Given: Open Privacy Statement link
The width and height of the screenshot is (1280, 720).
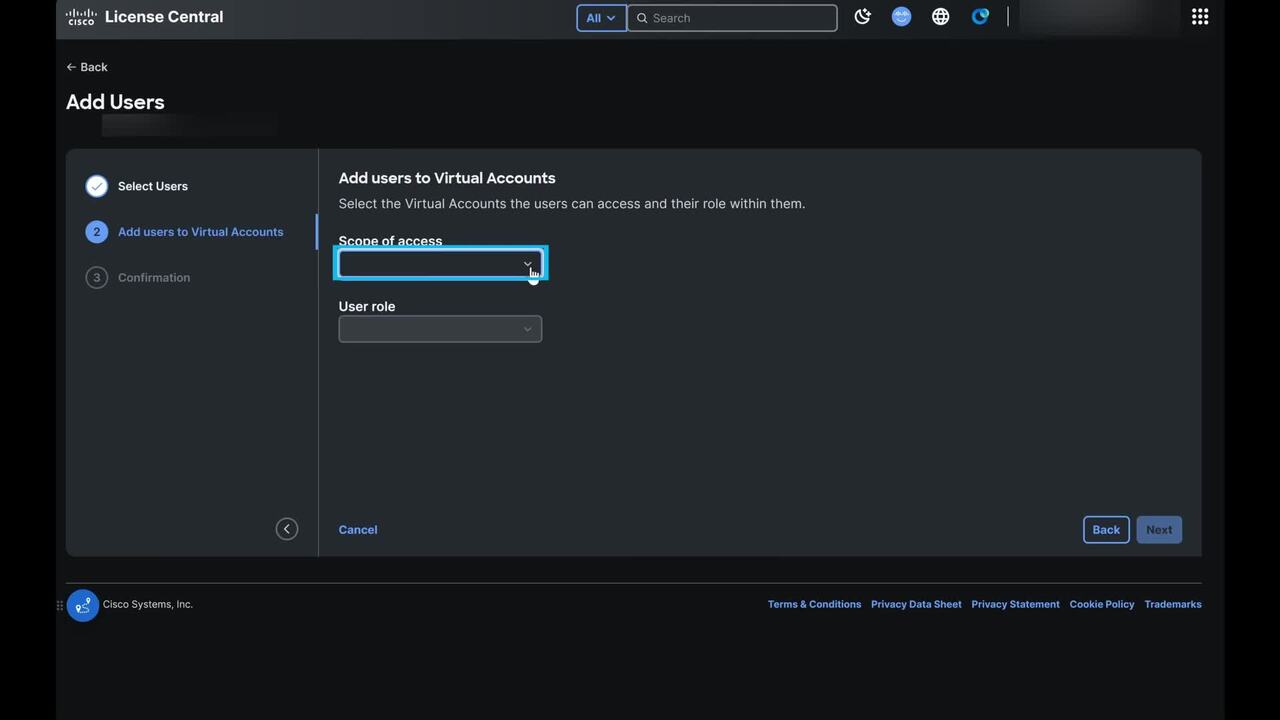Looking at the screenshot, I should coord(1015,604).
